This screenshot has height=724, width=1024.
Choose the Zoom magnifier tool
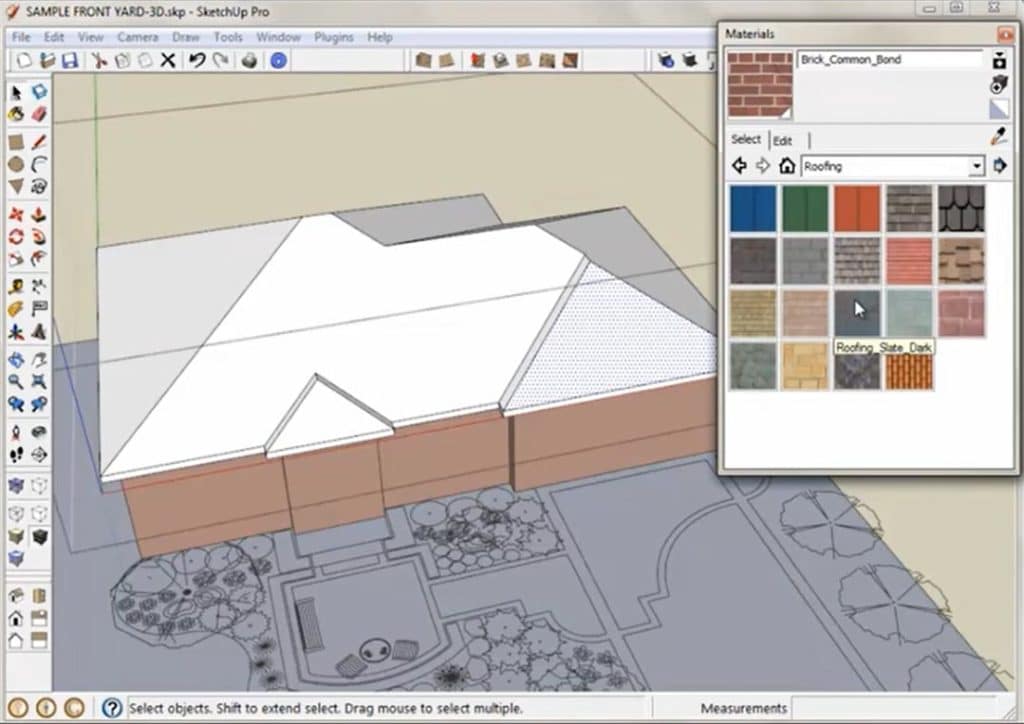pyautogui.click(x=16, y=382)
